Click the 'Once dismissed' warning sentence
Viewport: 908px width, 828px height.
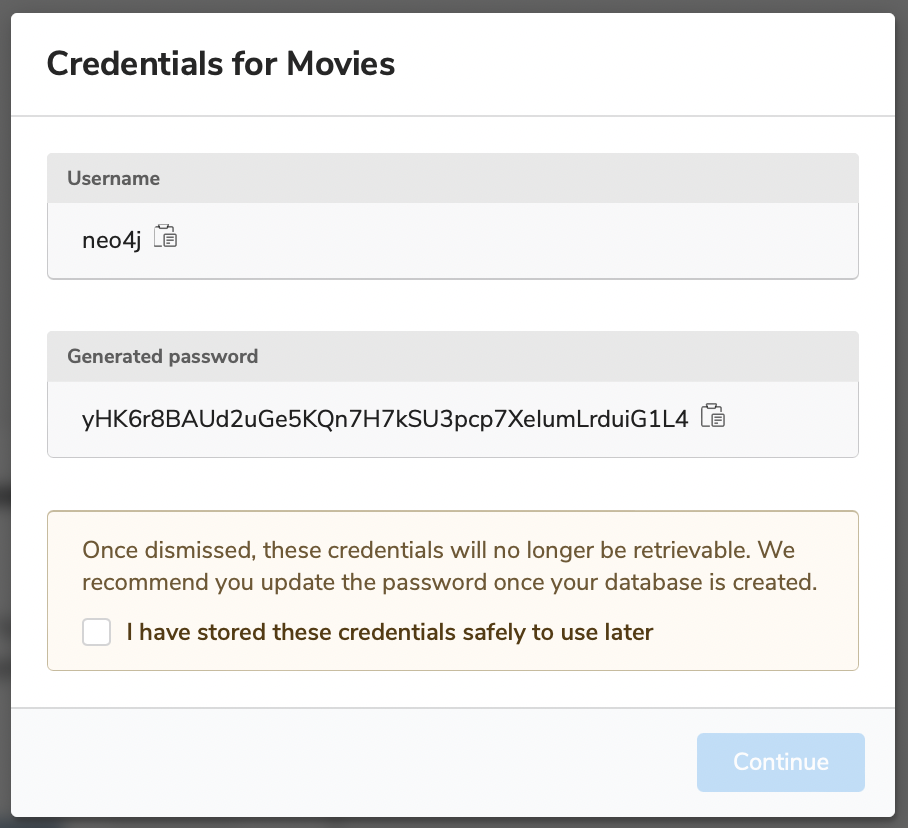[x=438, y=550]
